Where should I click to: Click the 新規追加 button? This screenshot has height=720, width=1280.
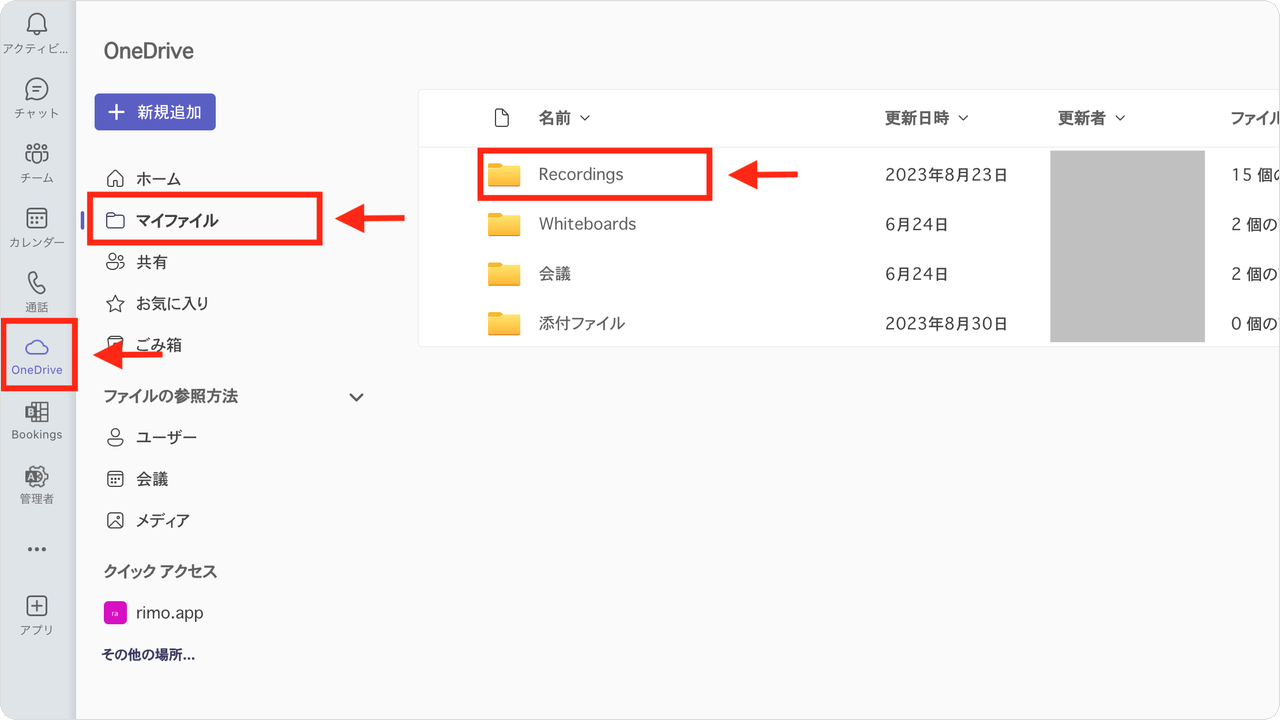155,112
